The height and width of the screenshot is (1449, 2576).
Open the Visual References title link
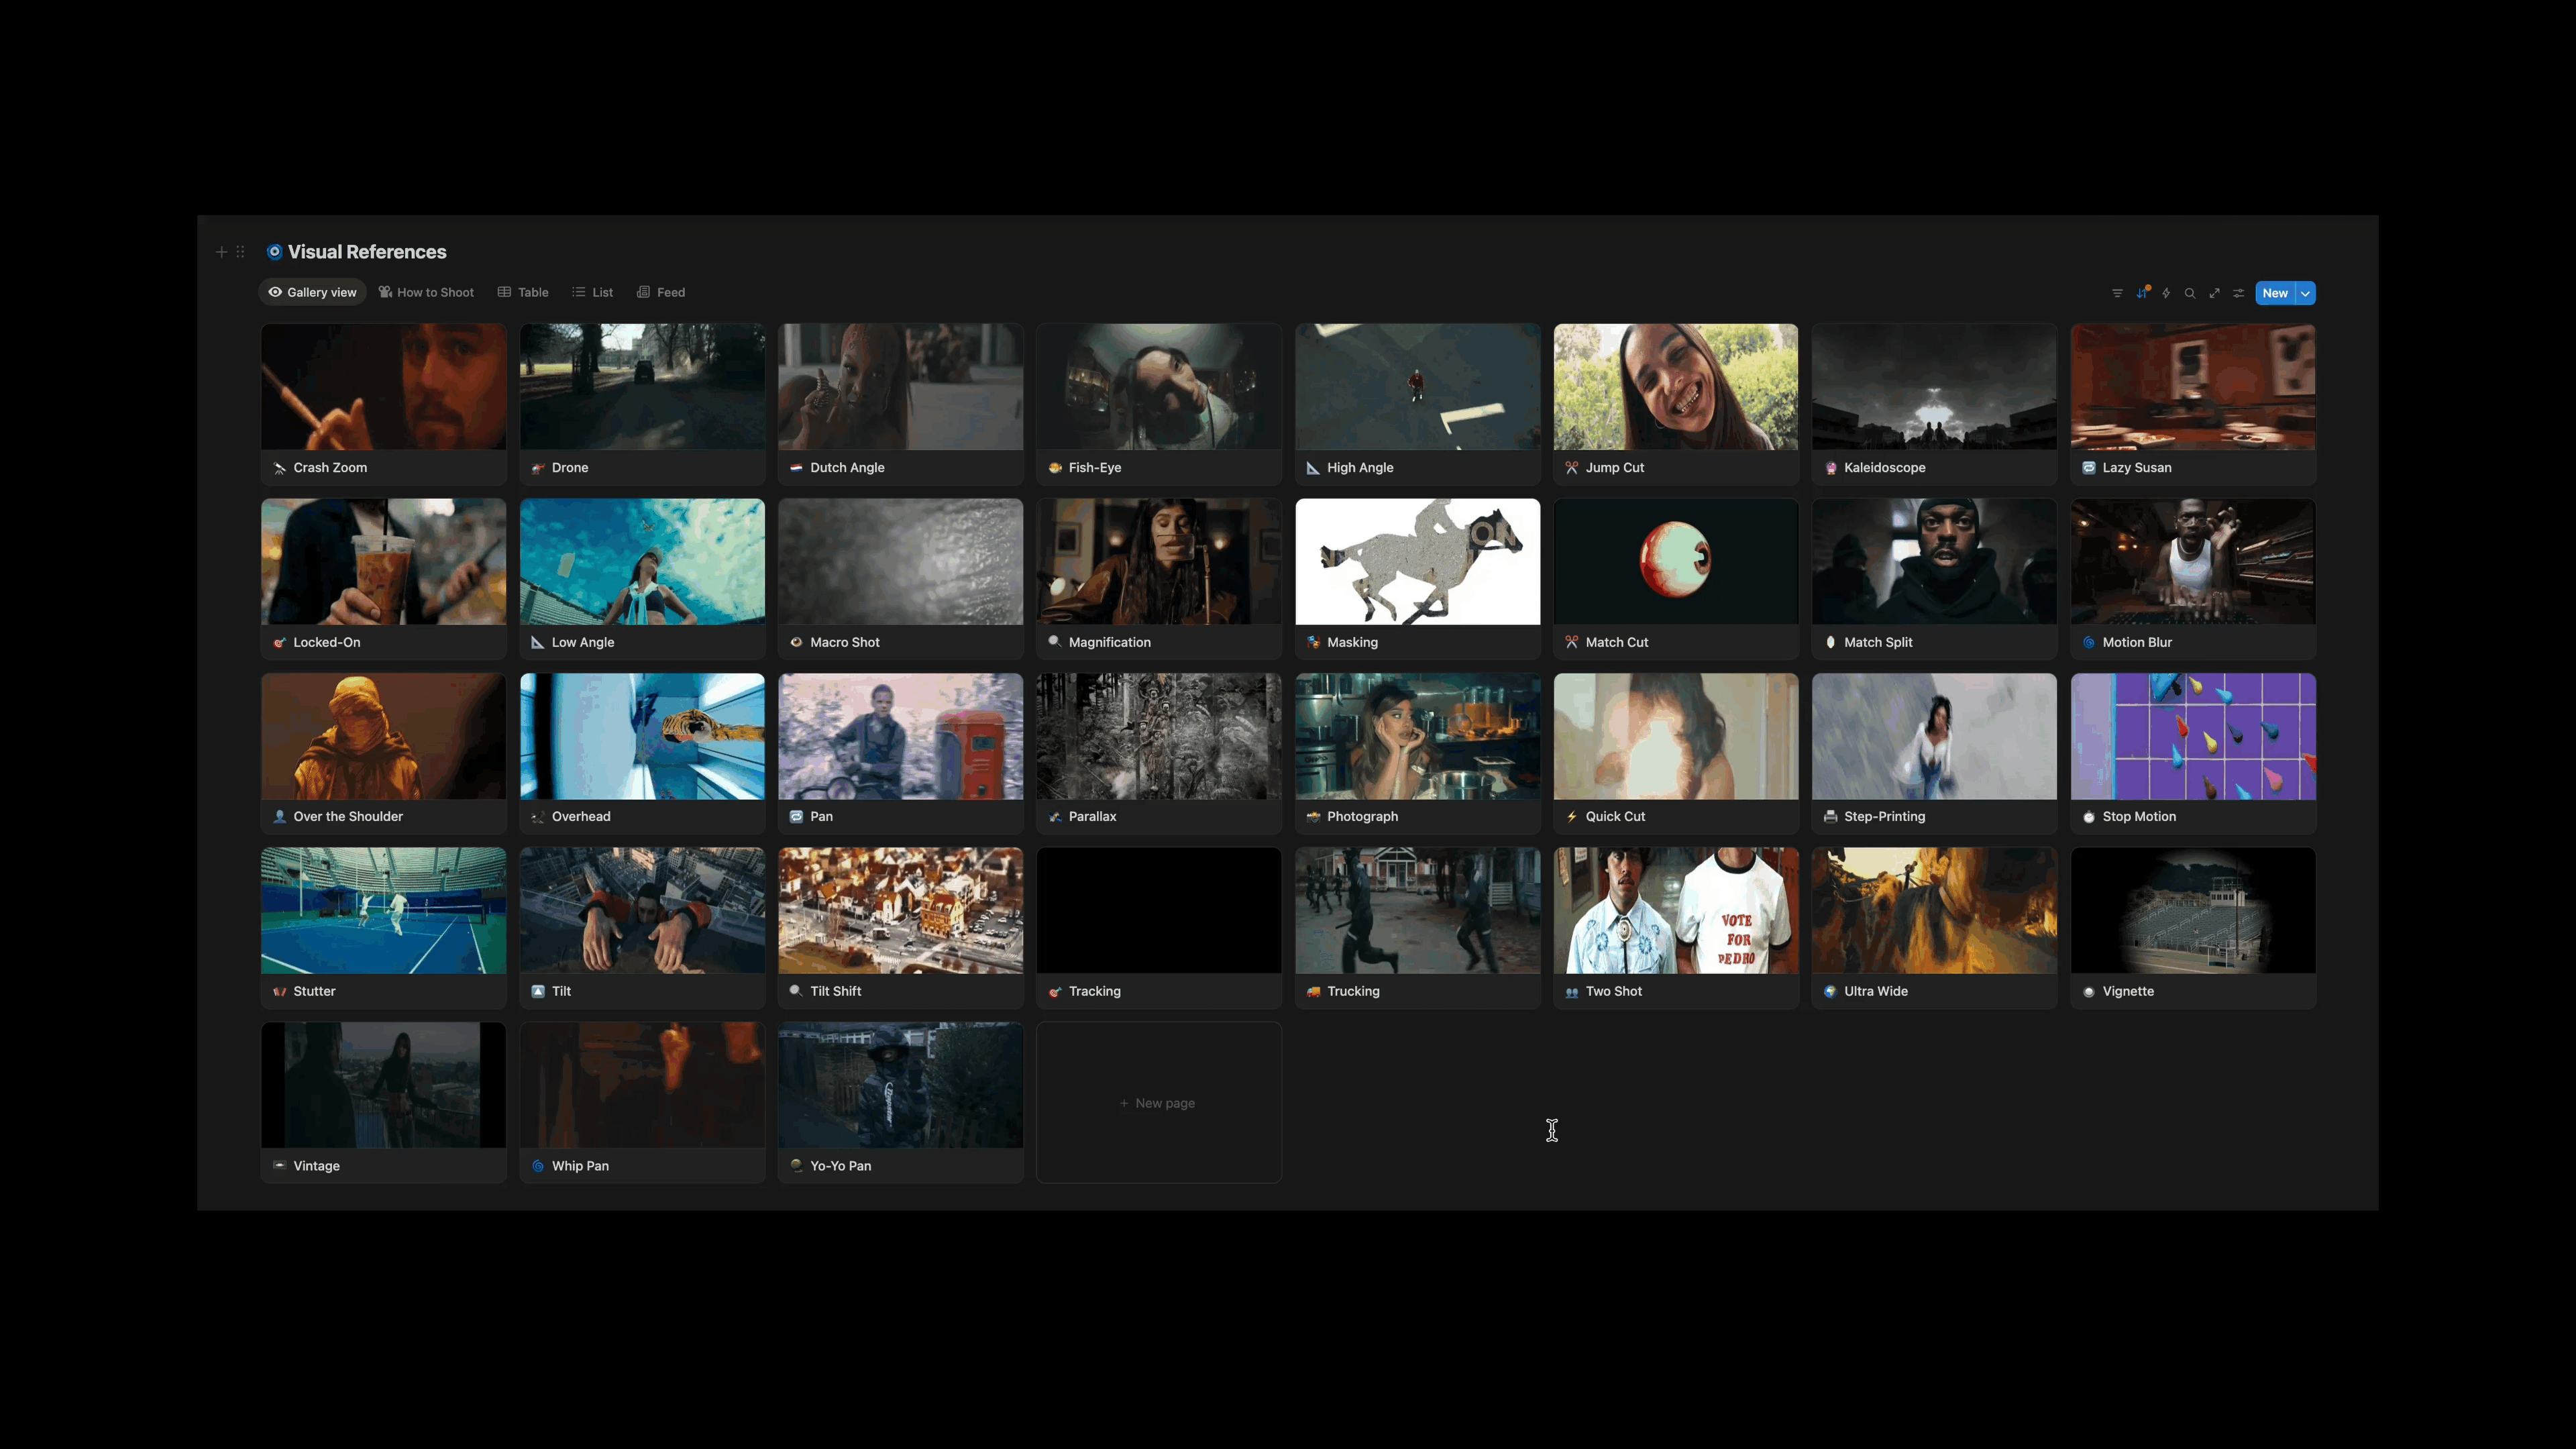pos(366,252)
